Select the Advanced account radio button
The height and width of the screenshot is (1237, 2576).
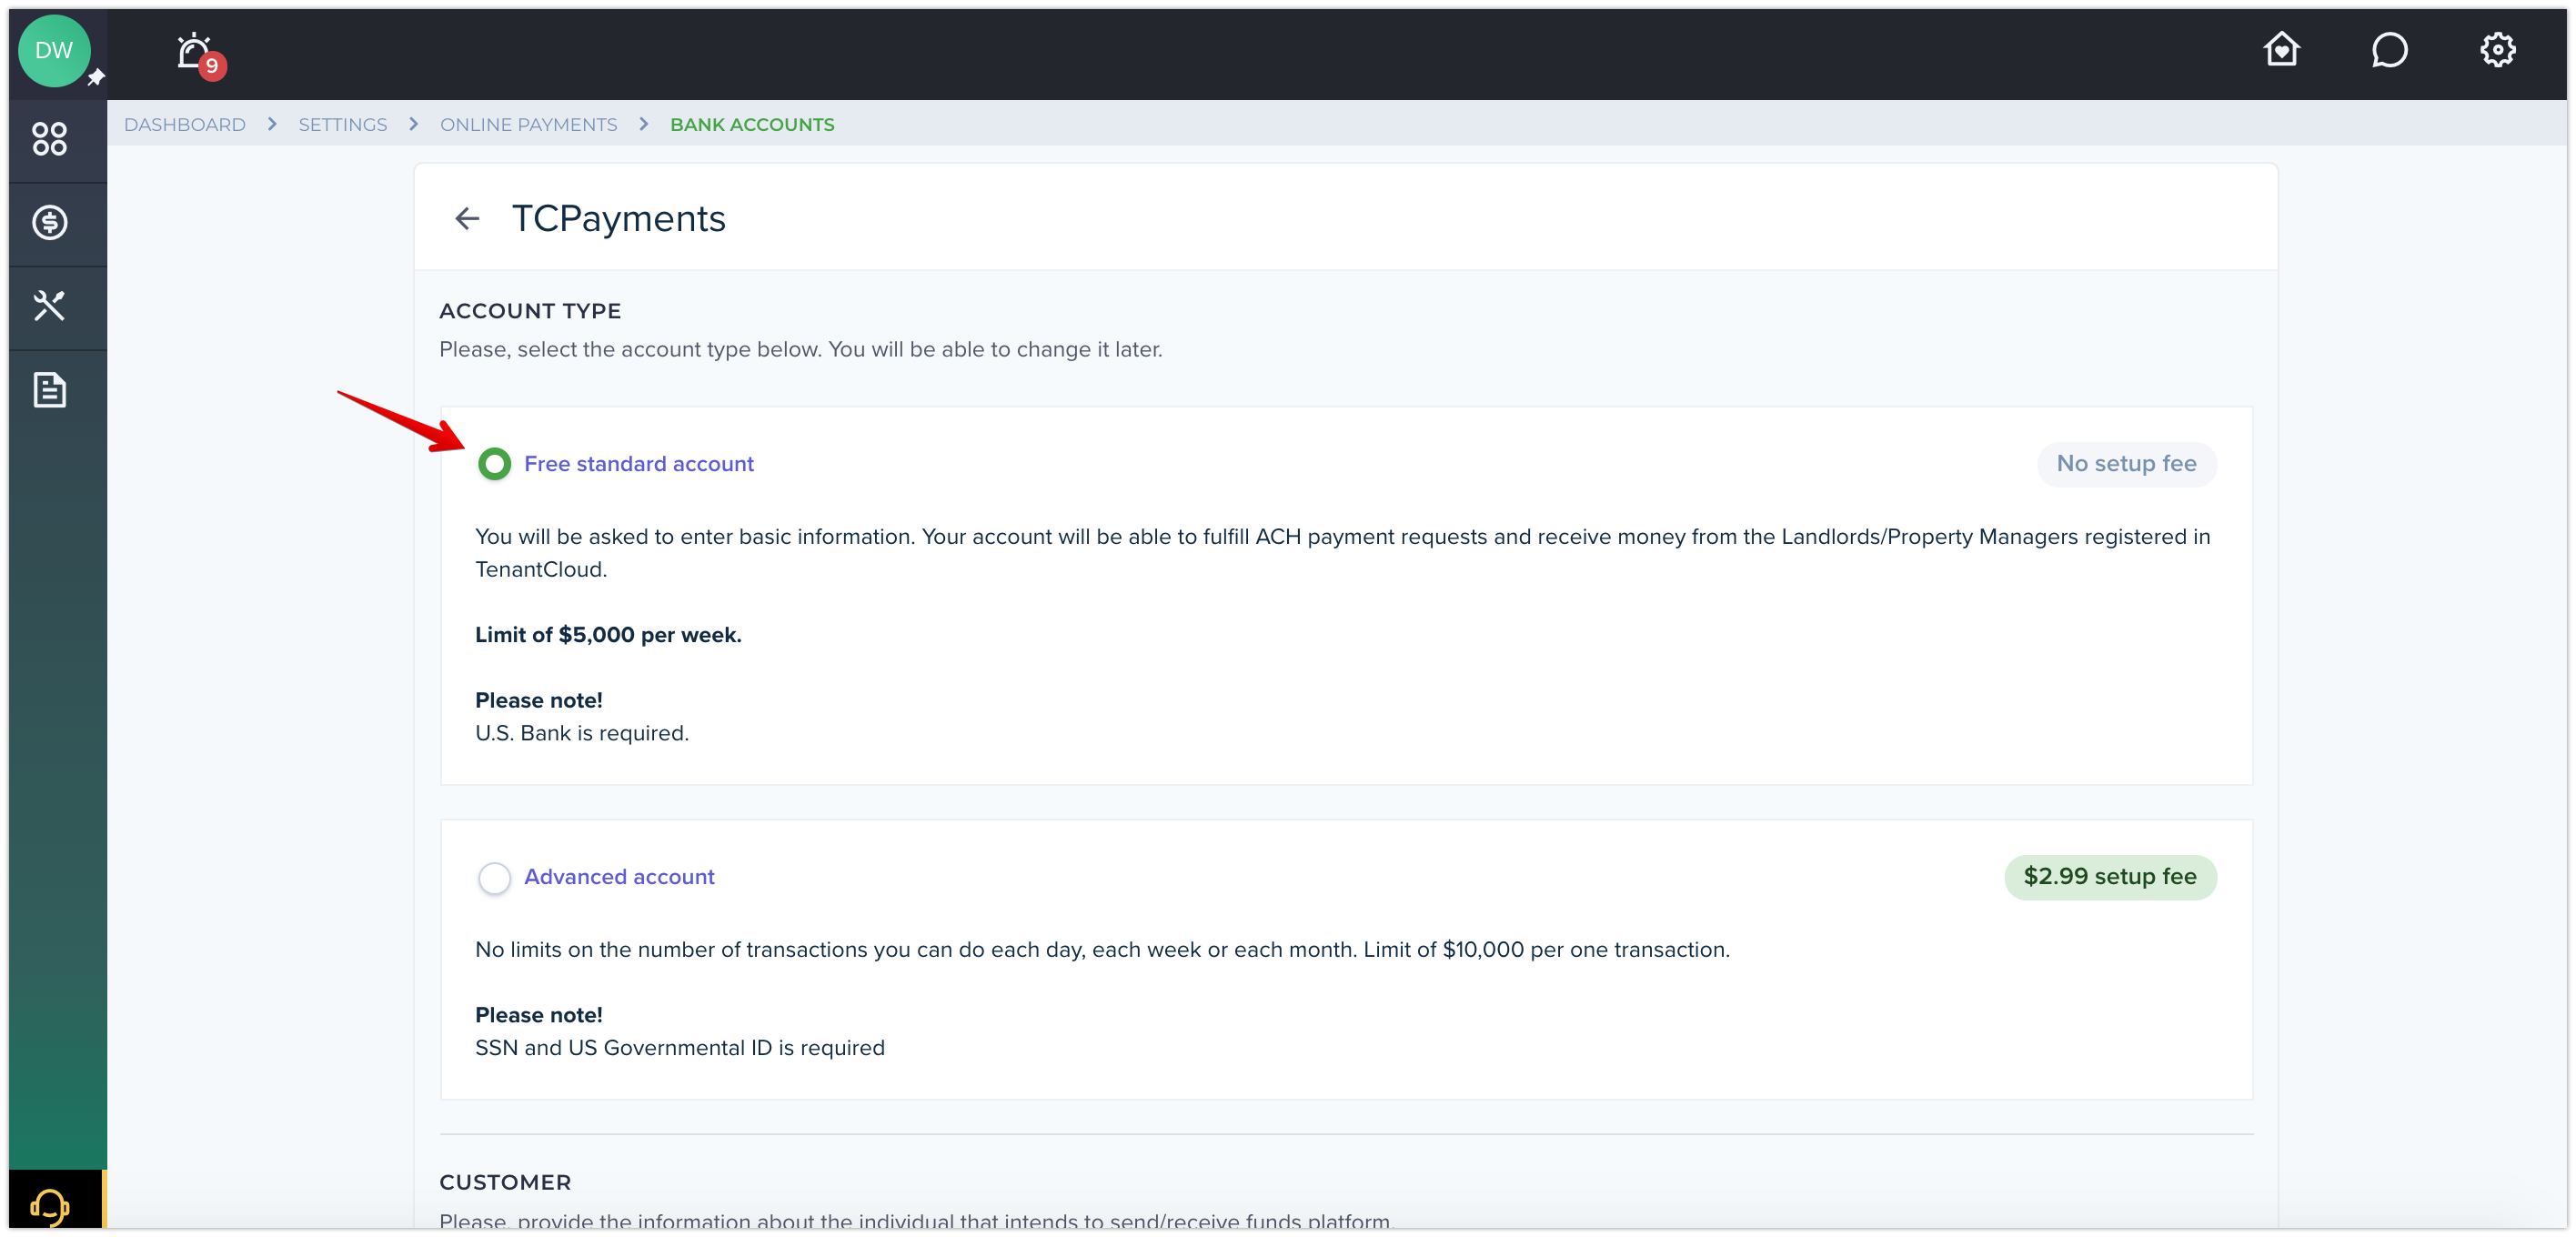point(494,877)
